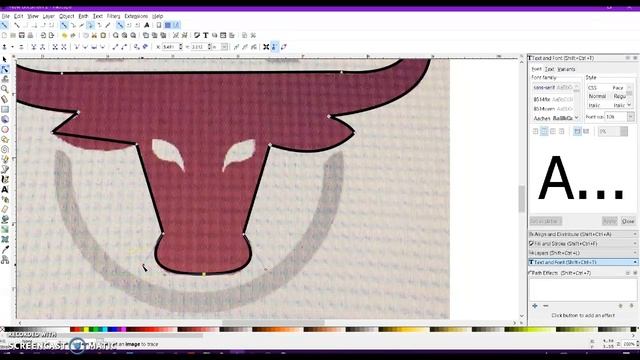Viewport: 640px width, 360px height.
Task: Select the Paint Bucket tool
Action: [x=5, y=219]
